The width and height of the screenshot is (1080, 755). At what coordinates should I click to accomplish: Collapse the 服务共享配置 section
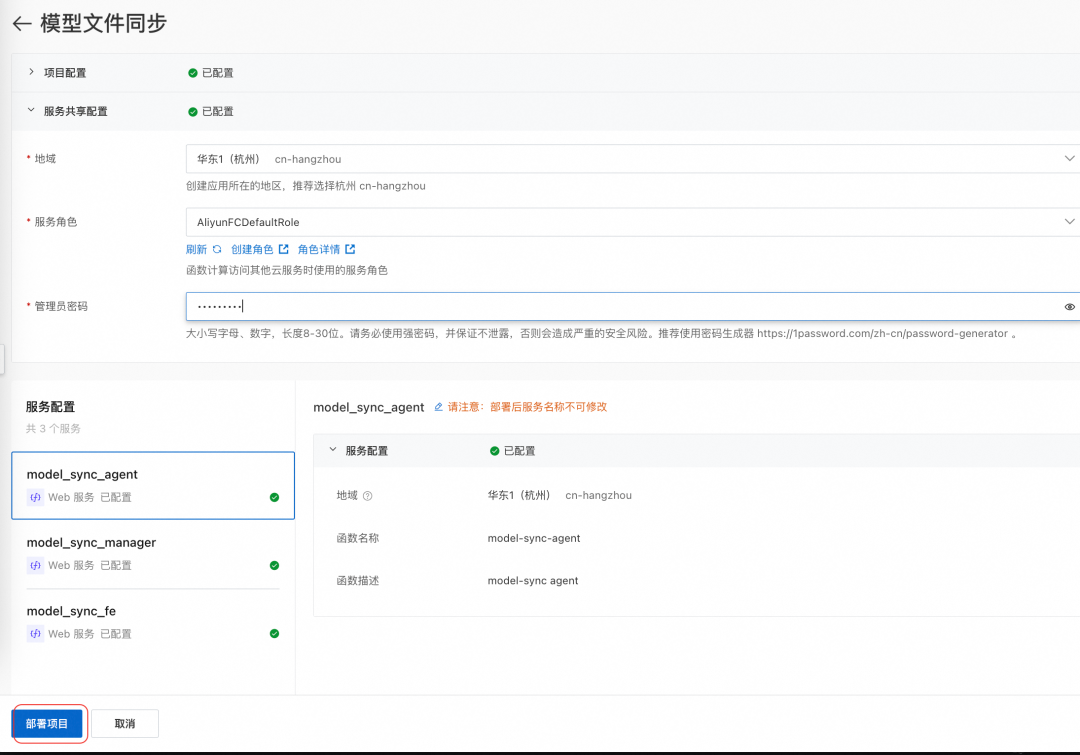coord(30,110)
